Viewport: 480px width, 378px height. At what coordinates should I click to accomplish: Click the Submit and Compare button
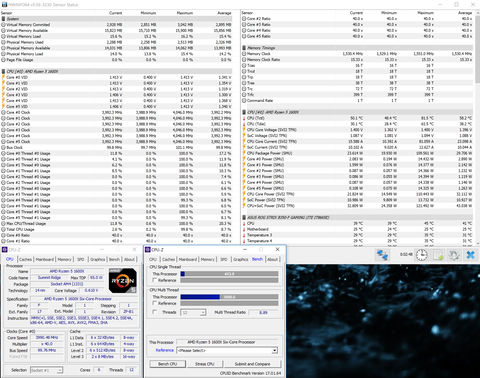coord(253,364)
